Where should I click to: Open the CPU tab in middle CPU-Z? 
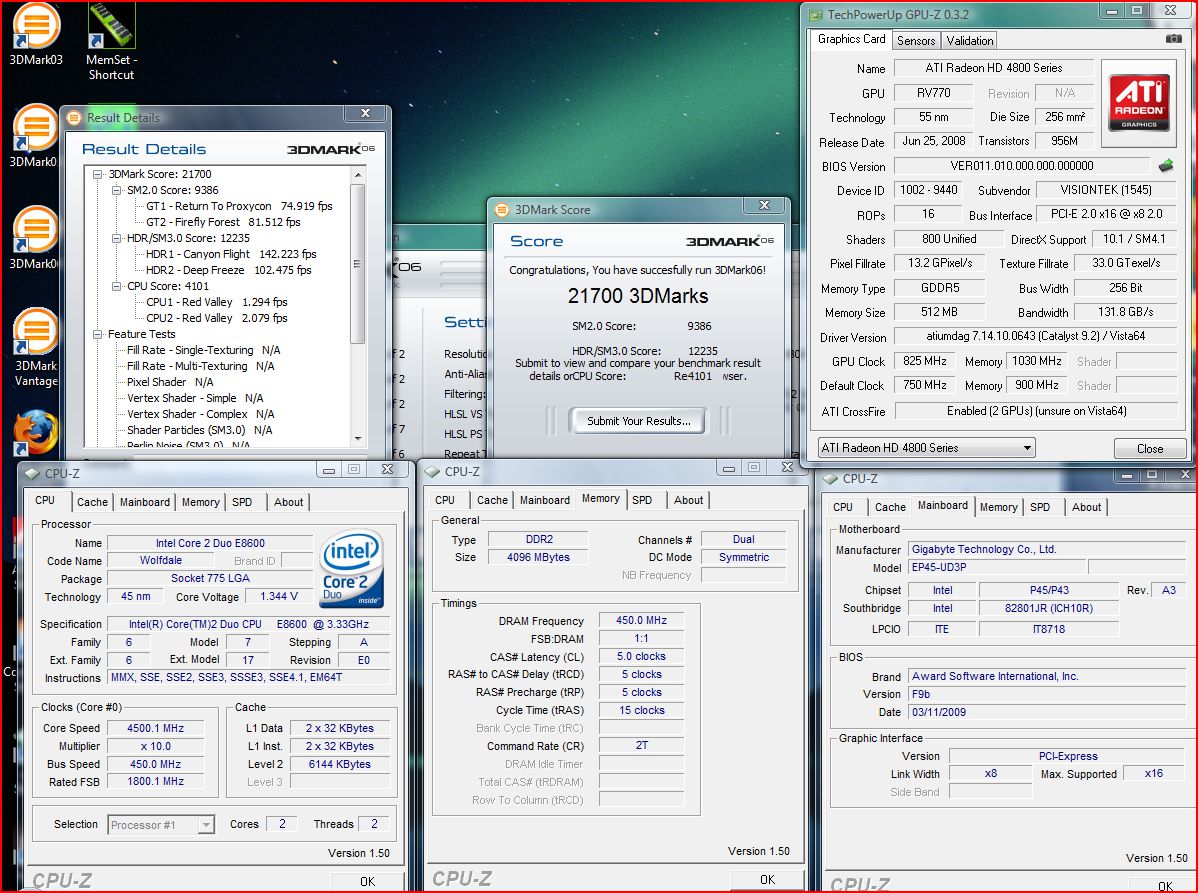coord(445,500)
